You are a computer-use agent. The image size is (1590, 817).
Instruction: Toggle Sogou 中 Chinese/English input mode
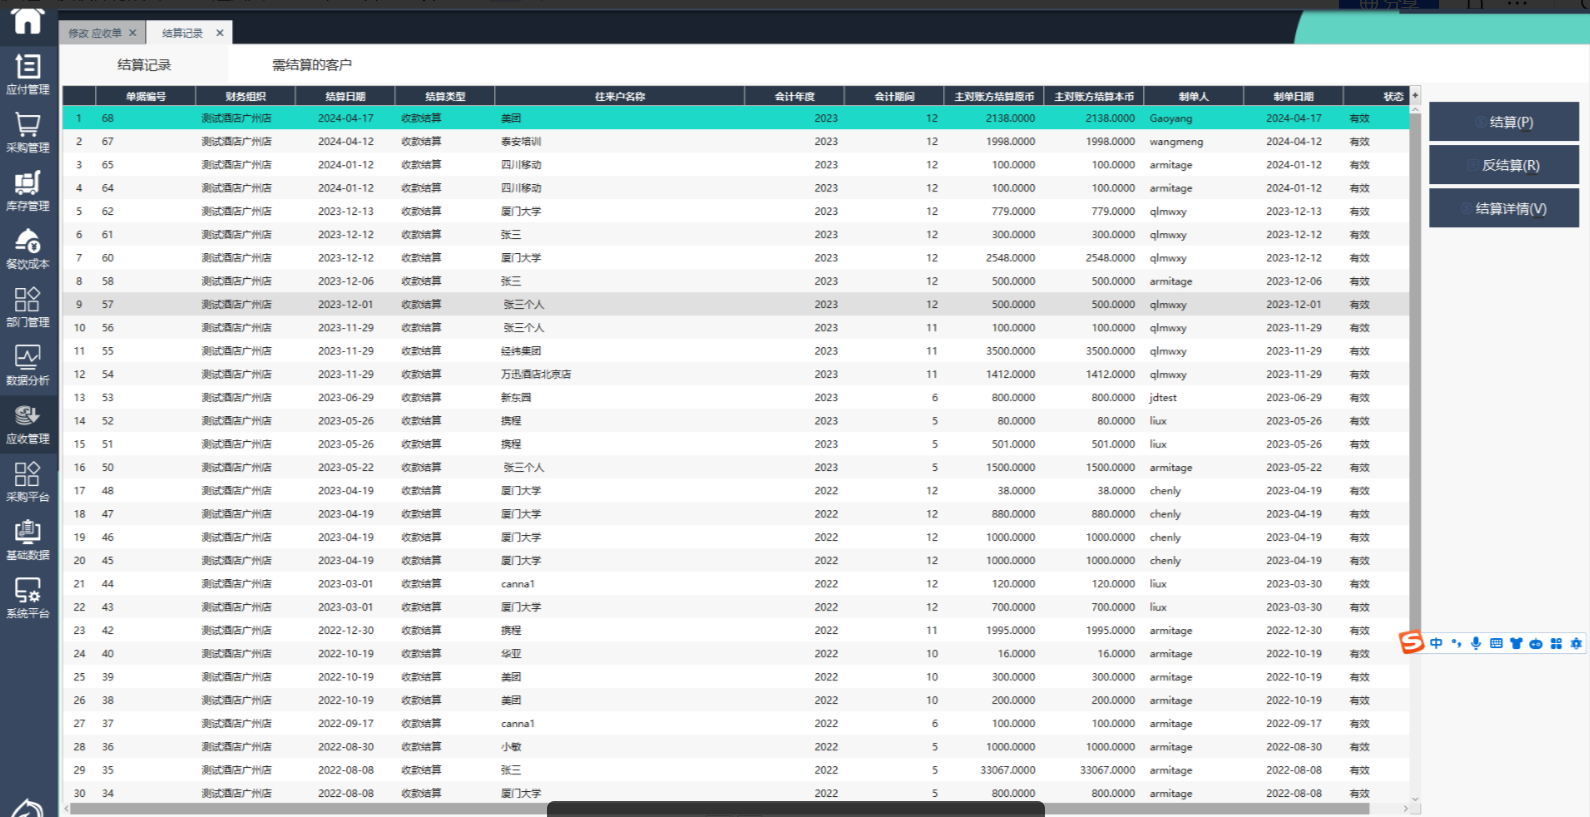[1436, 643]
